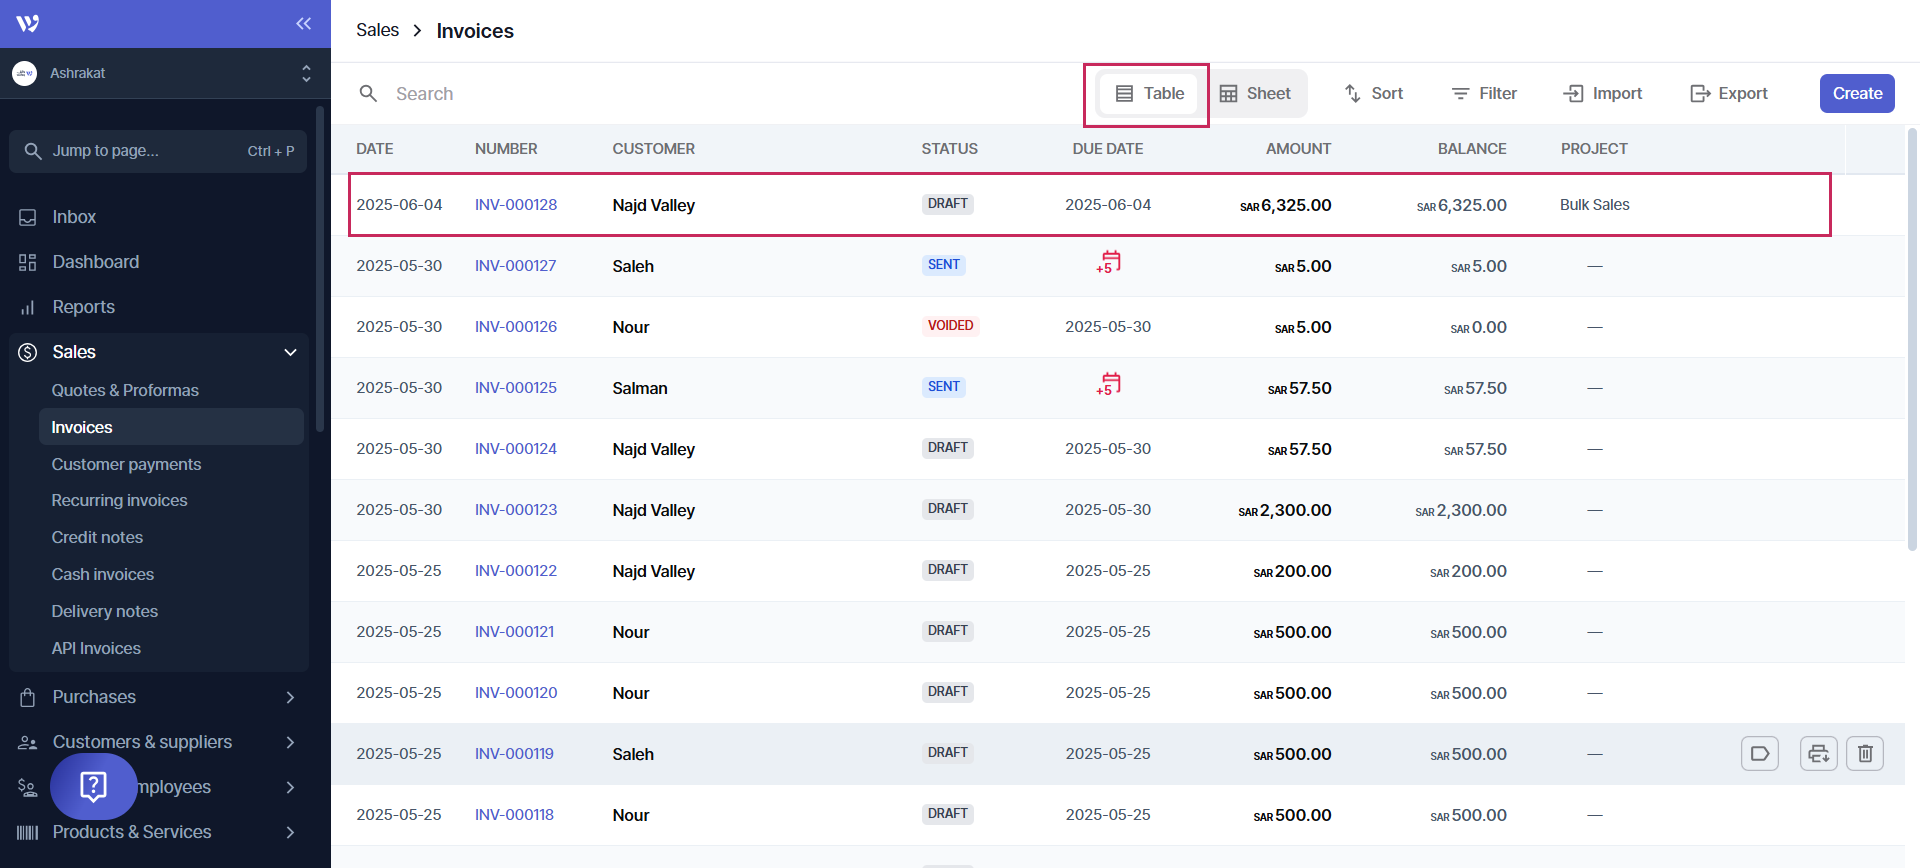Open the Ashrakat organization switcher
Screen dimensions: 1920x868
(160, 73)
